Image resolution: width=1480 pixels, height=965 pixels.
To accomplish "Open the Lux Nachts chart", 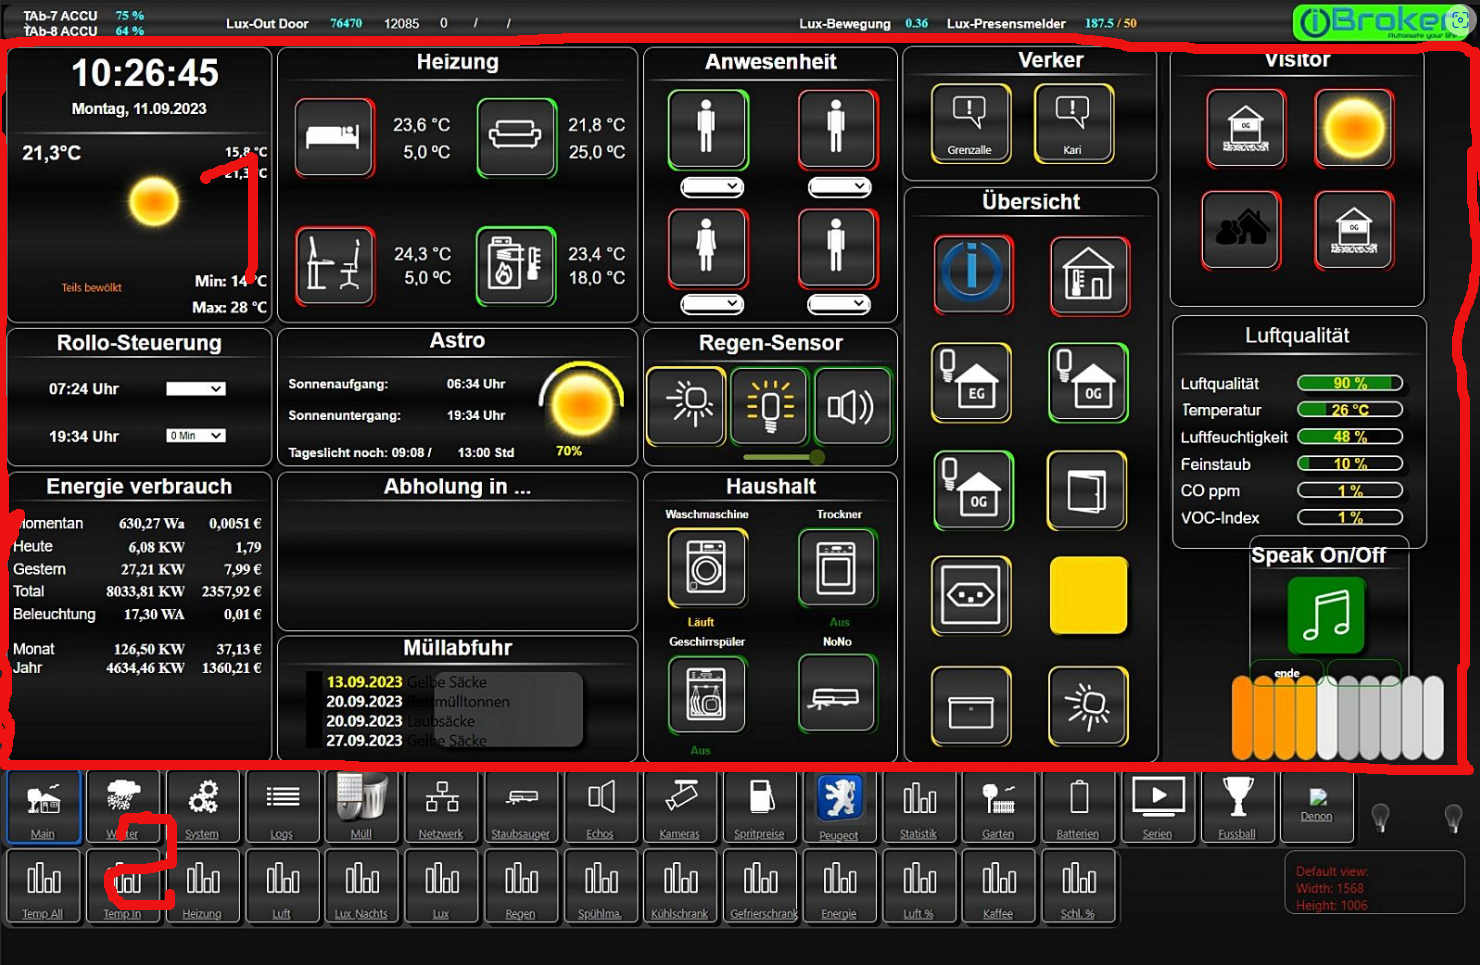I will tap(362, 886).
